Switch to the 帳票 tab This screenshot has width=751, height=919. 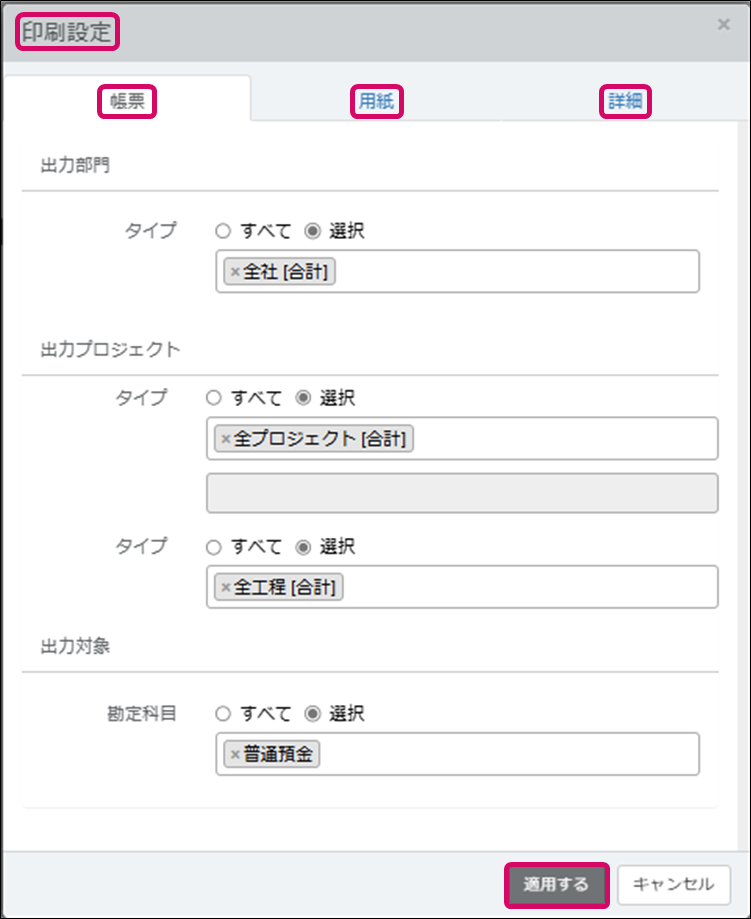[127, 101]
